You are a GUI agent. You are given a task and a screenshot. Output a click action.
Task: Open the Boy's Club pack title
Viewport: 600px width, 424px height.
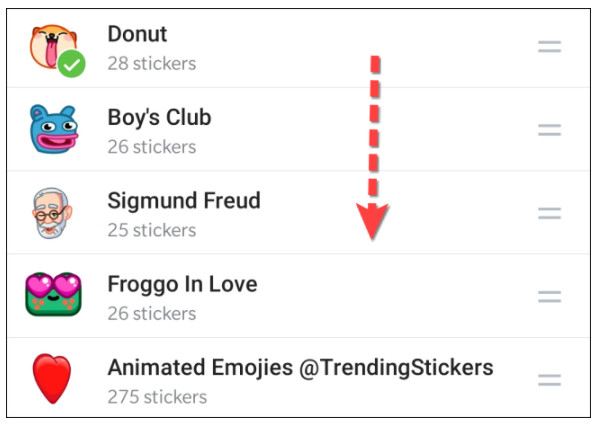[159, 117]
